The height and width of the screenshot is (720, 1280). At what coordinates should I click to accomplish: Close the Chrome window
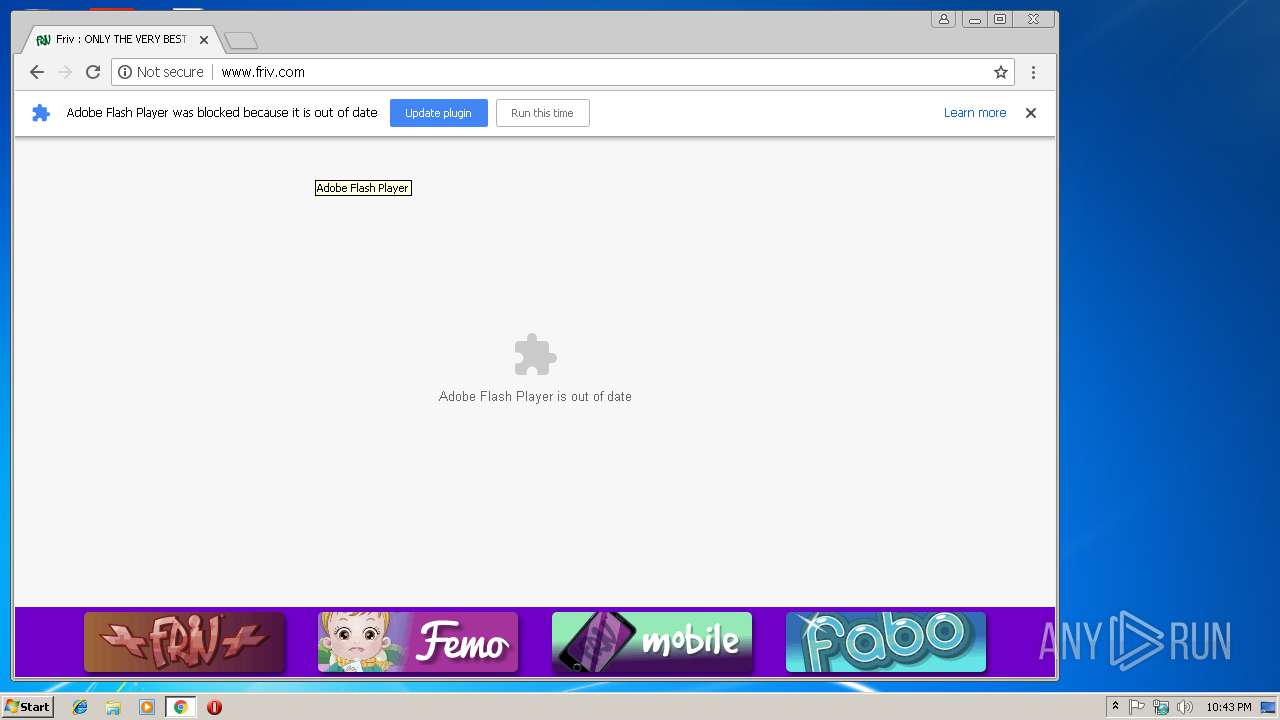pos(1034,19)
